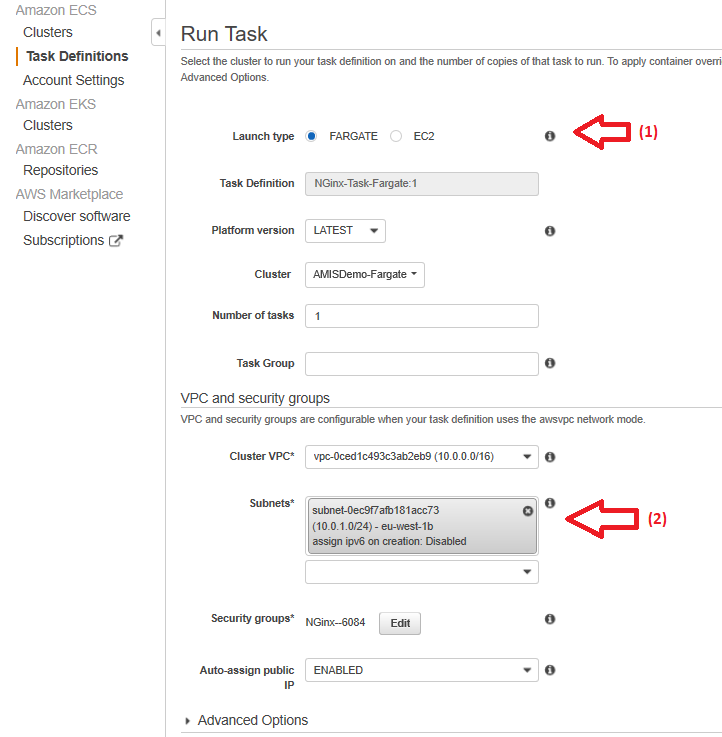This screenshot has height=737, width=722.
Task: Open the Auto-assign public IP dropdown
Action: point(421,670)
